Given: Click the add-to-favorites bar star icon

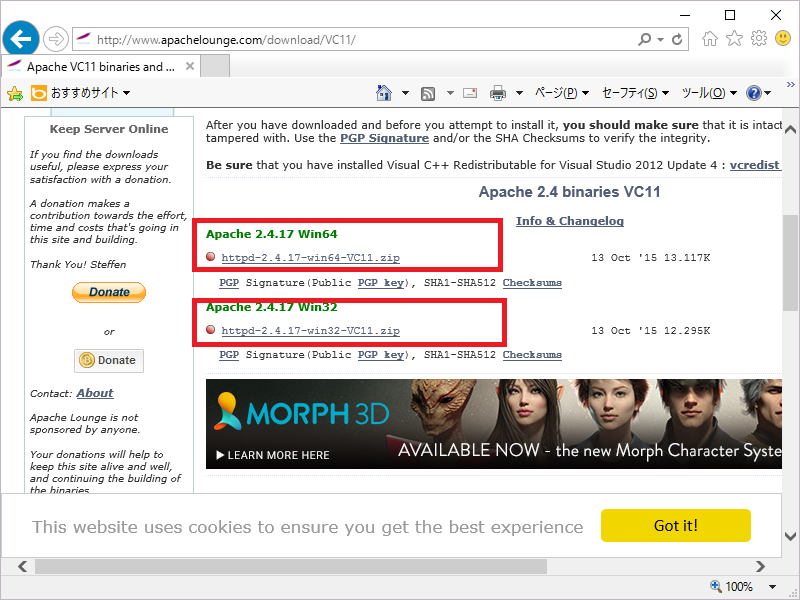Looking at the screenshot, I should pos(15,93).
